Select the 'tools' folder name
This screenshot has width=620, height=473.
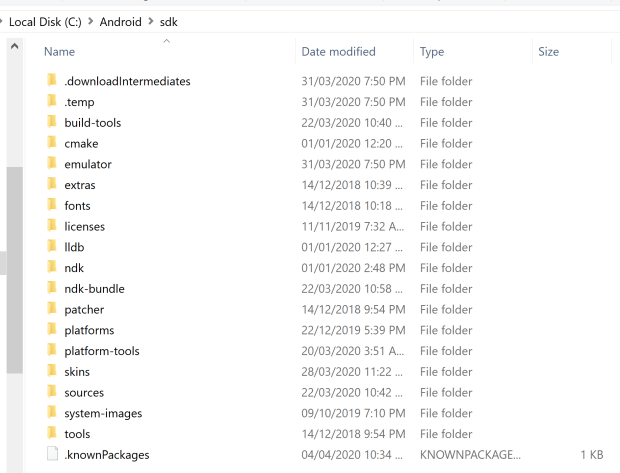click(78, 434)
